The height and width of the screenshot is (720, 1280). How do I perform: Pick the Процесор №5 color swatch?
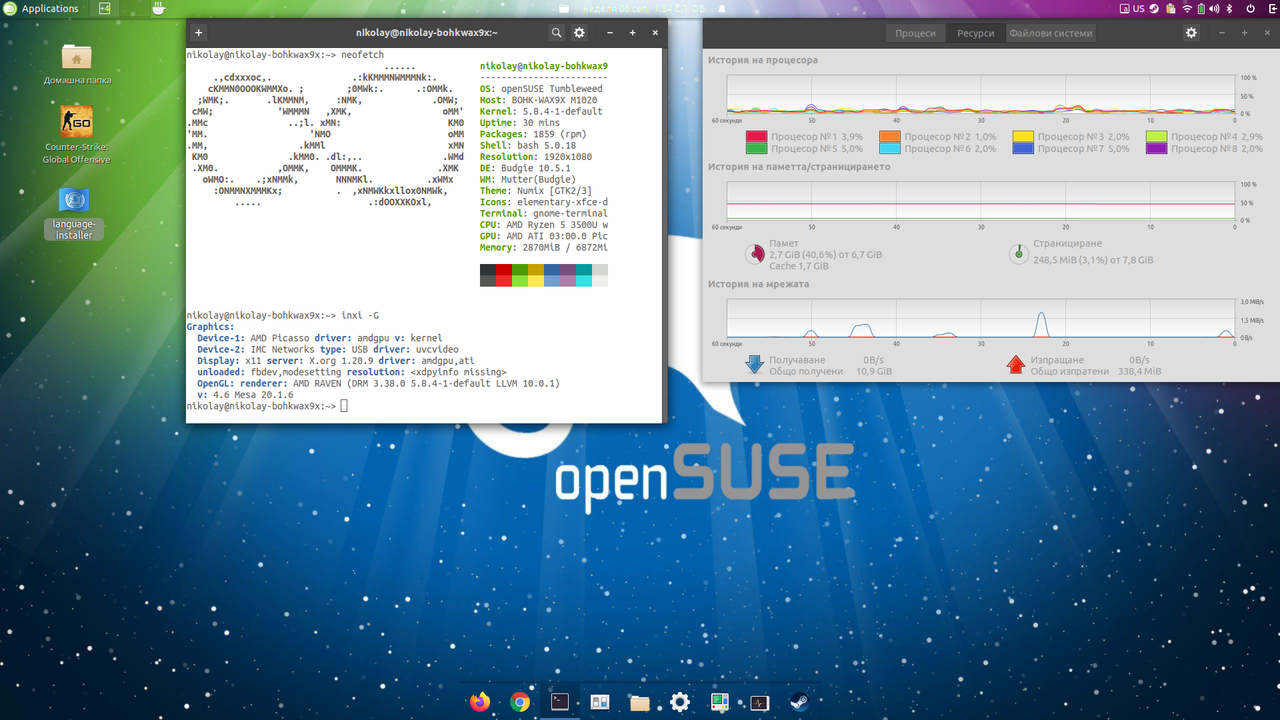click(756, 148)
